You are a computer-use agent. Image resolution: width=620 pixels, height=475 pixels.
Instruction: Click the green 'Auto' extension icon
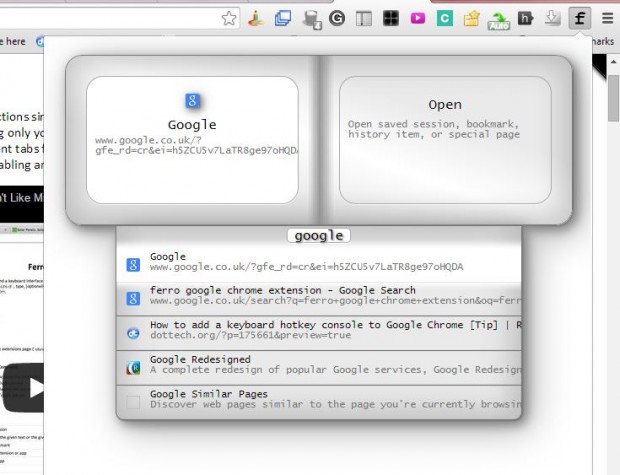tap(498, 18)
